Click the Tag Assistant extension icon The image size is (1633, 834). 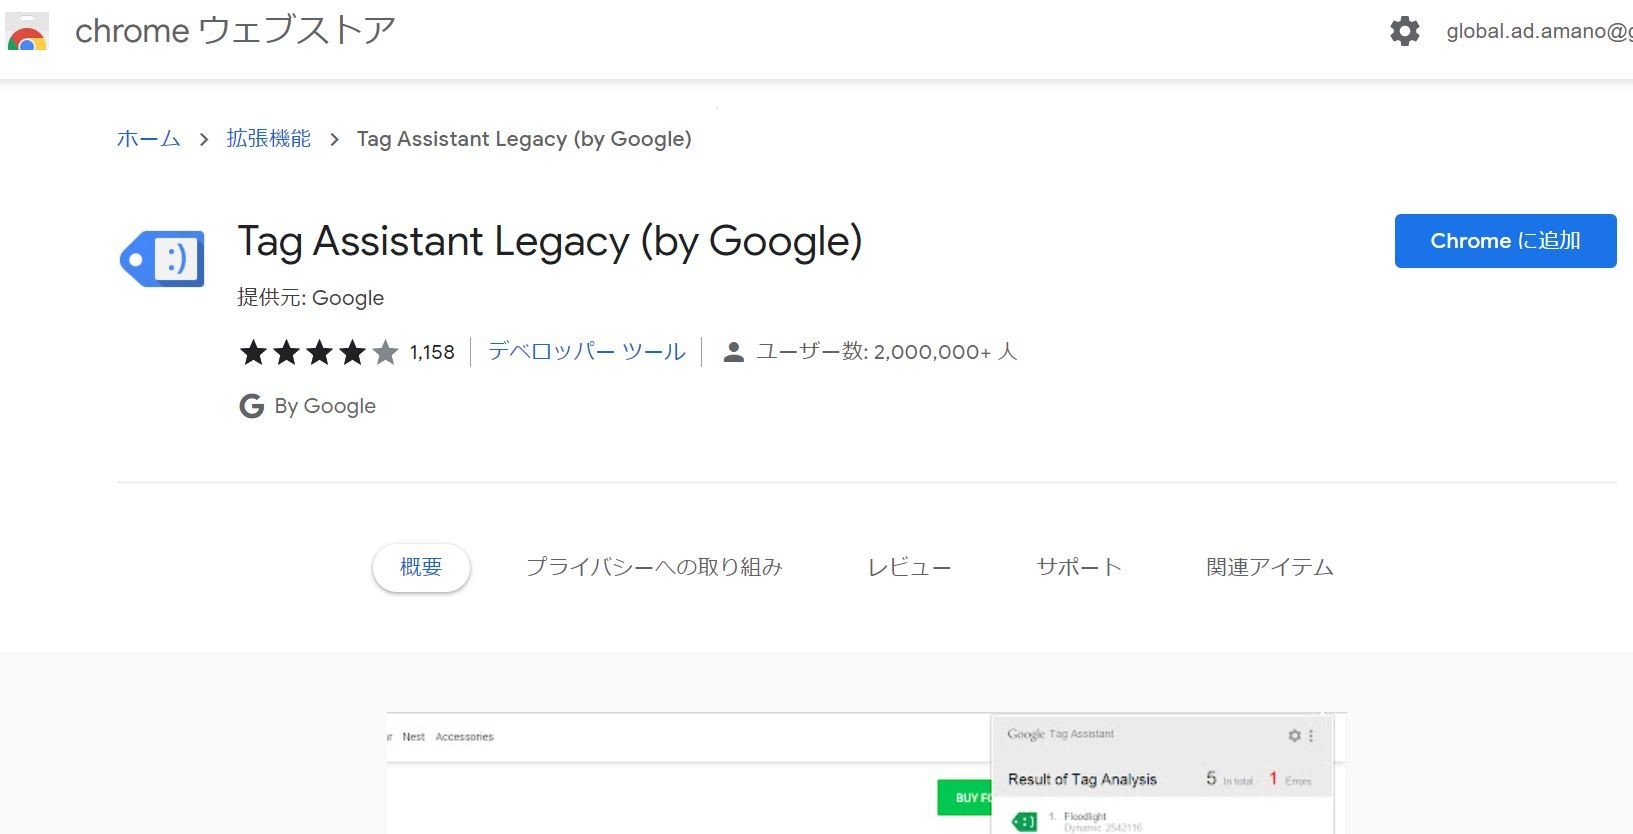[162, 259]
